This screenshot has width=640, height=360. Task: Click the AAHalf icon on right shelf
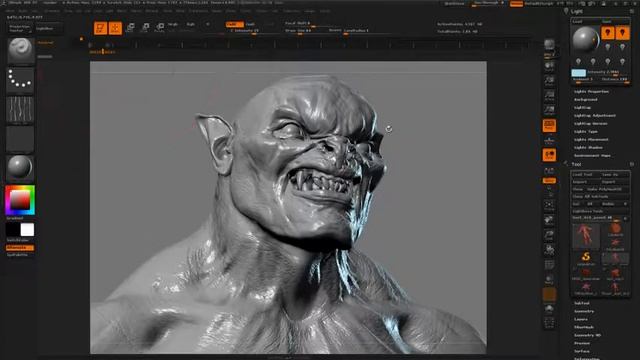[x=549, y=110]
